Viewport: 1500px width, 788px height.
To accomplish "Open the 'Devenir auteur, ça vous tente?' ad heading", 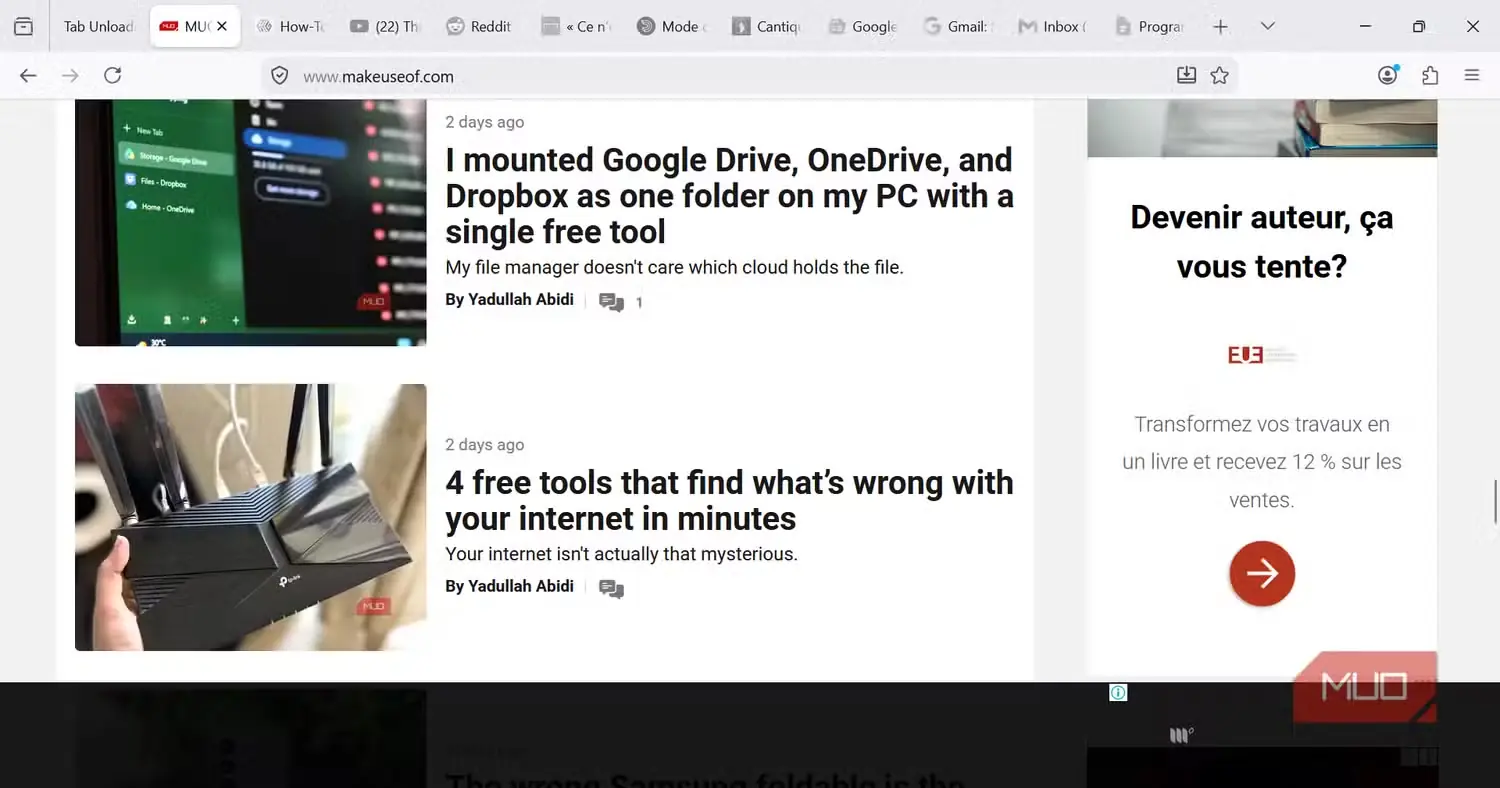I will point(1262,242).
